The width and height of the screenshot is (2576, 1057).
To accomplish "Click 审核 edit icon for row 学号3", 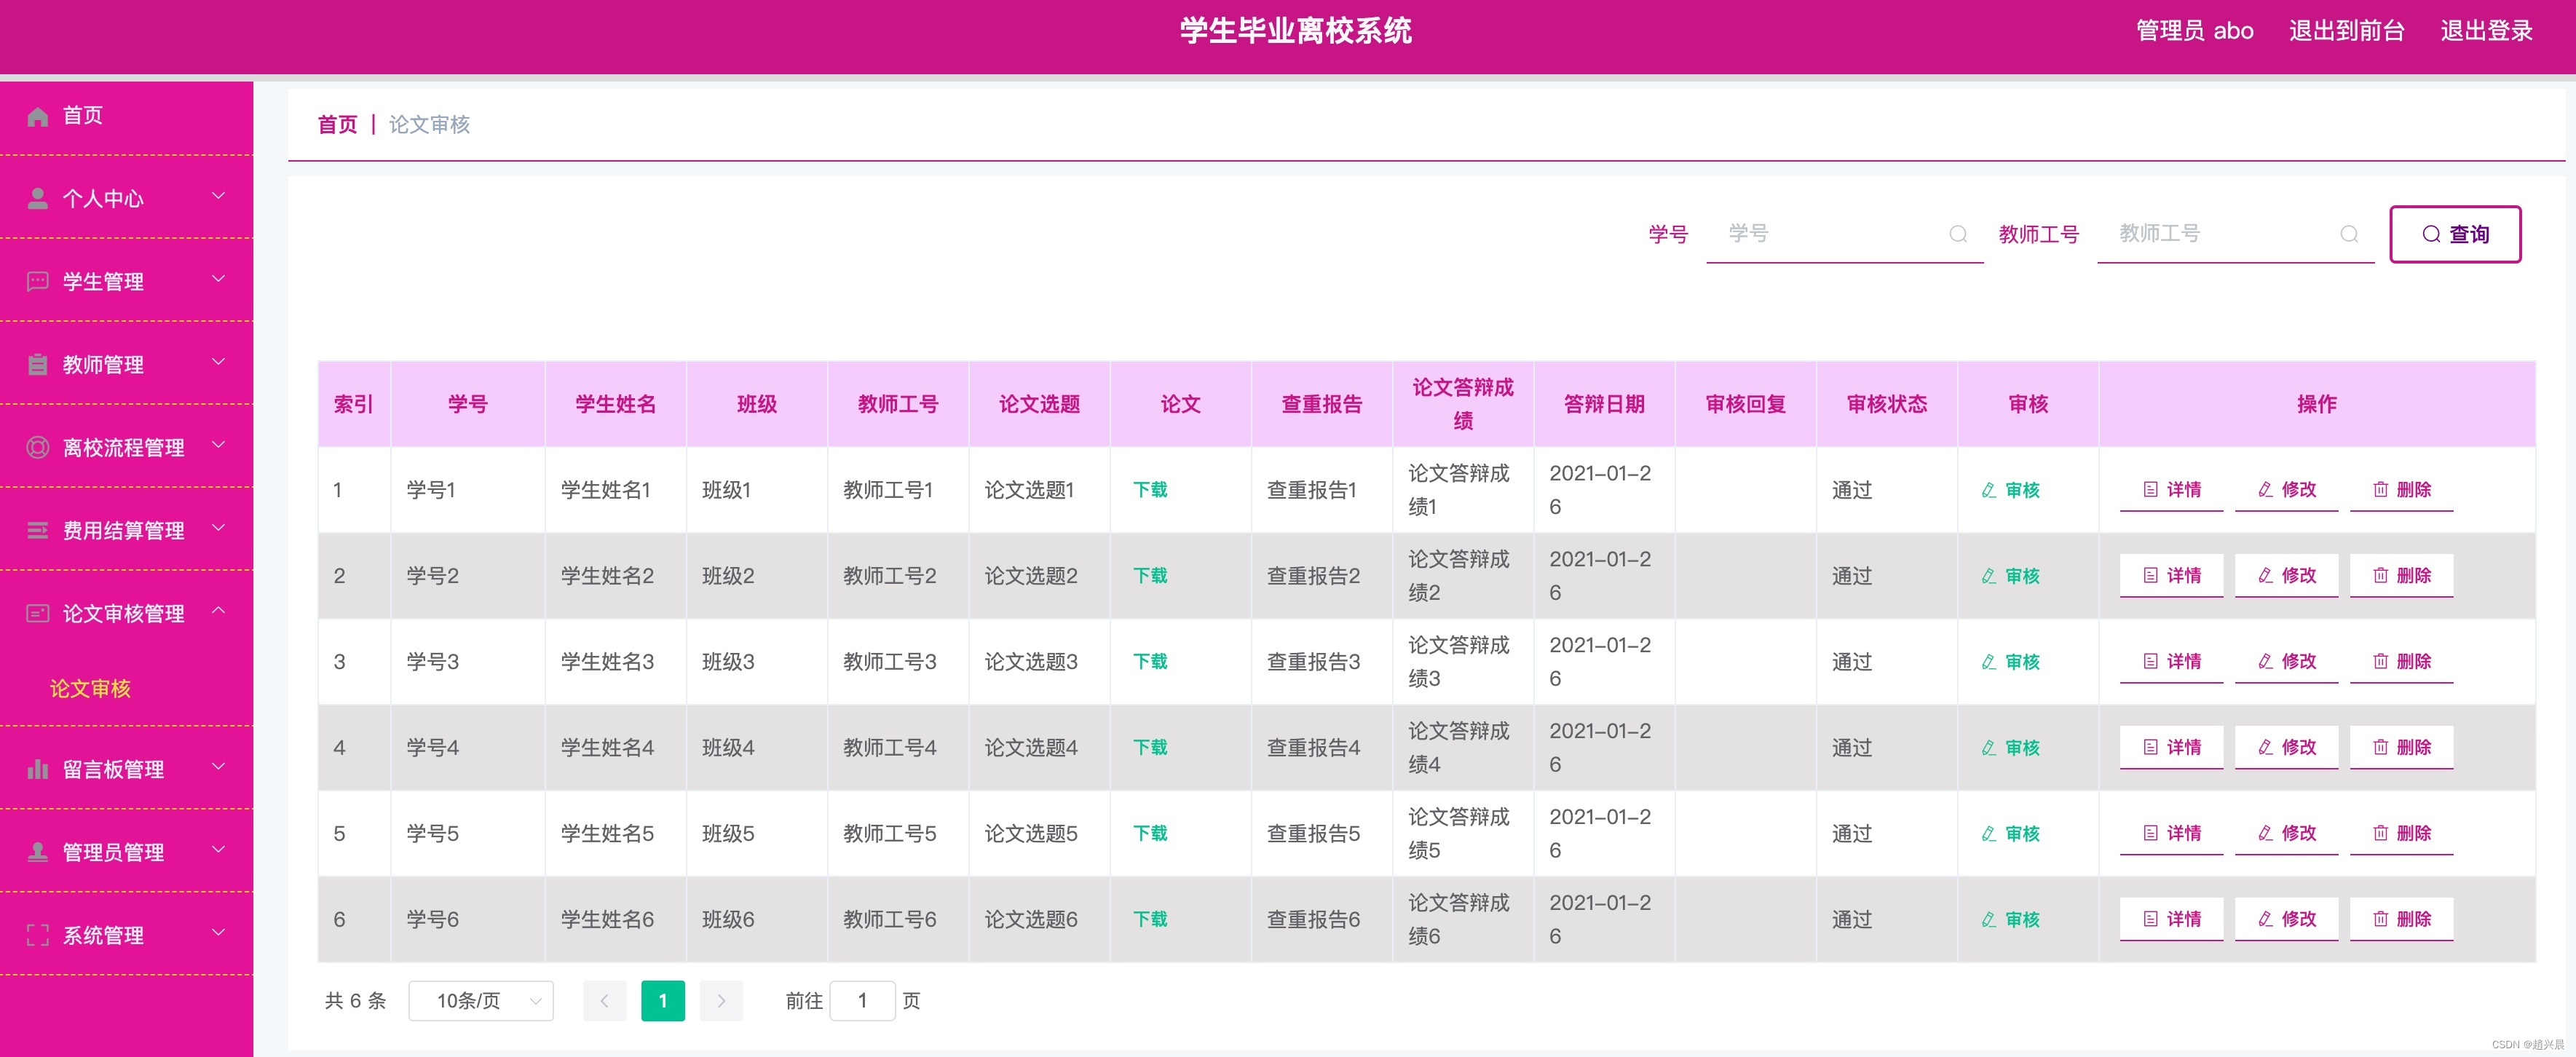I will (1989, 662).
